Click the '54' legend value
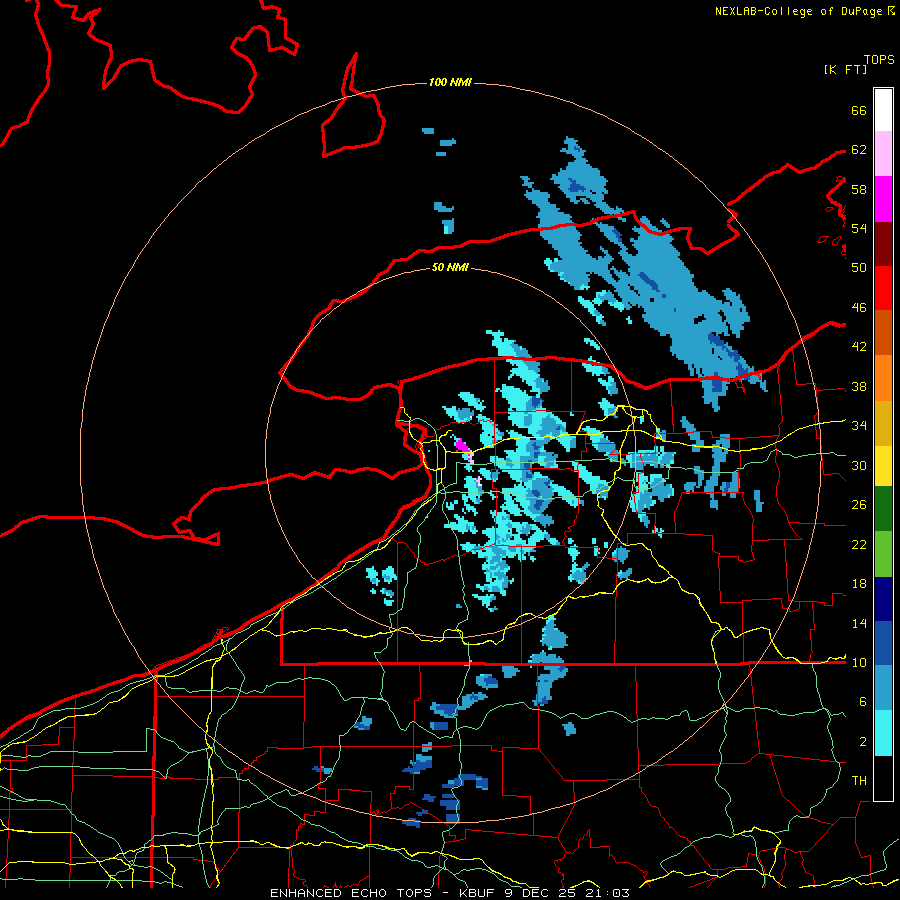This screenshot has width=900, height=900. click(859, 228)
